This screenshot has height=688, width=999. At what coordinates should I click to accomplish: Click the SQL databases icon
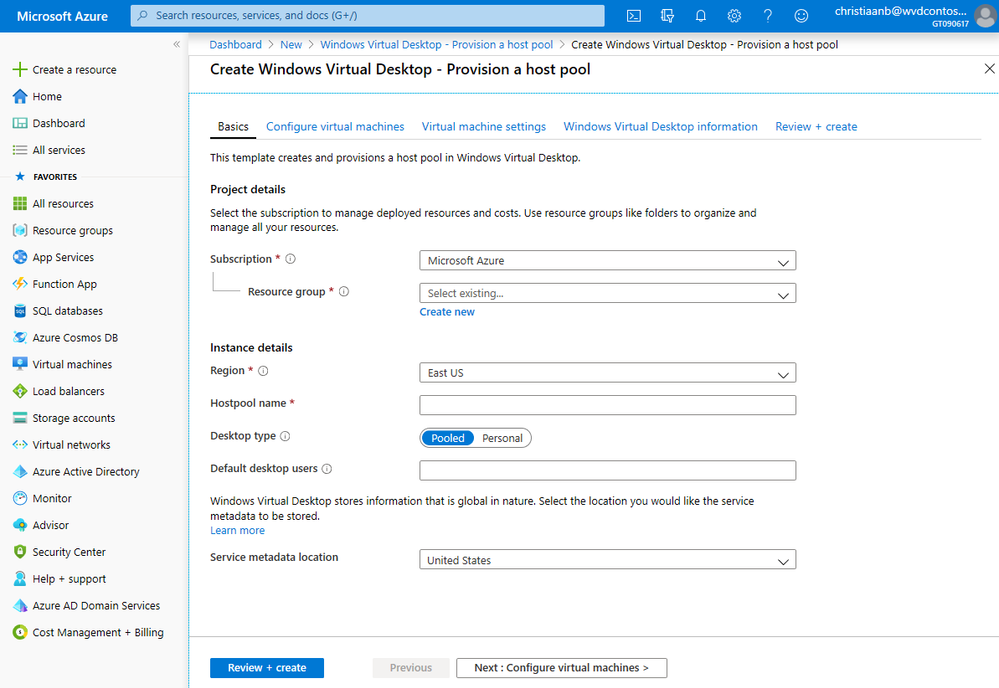tap(20, 311)
